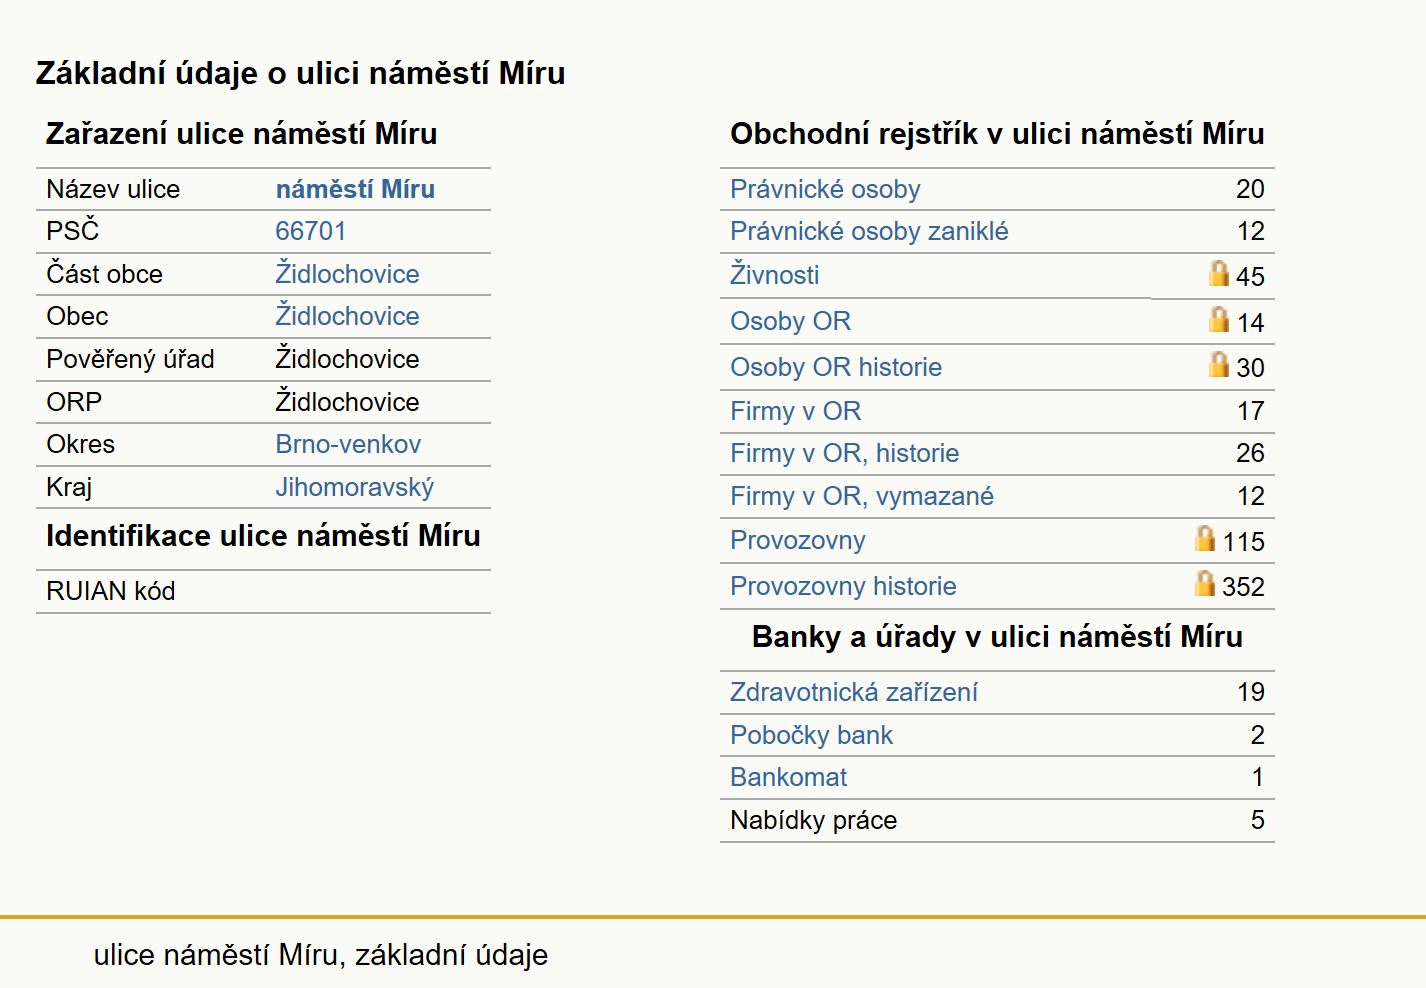Click the lock icon beside Provozovny count 115
The width and height of the screenshot is (1426, 988).
pyautogui.click(x=1205, y=538)
